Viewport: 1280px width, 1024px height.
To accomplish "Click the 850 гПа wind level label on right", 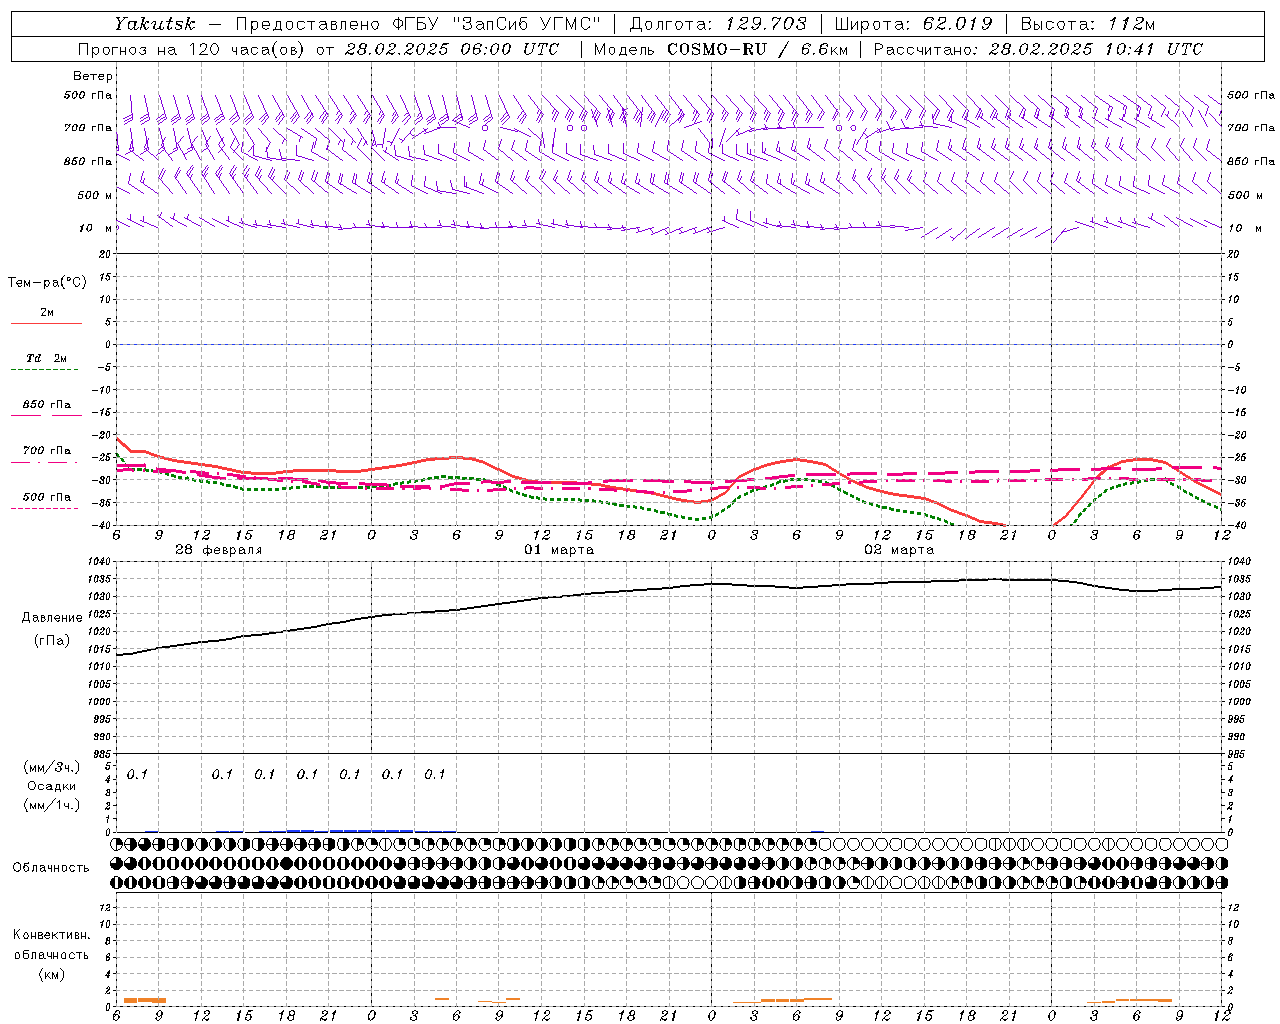I will click(1251, 161).
